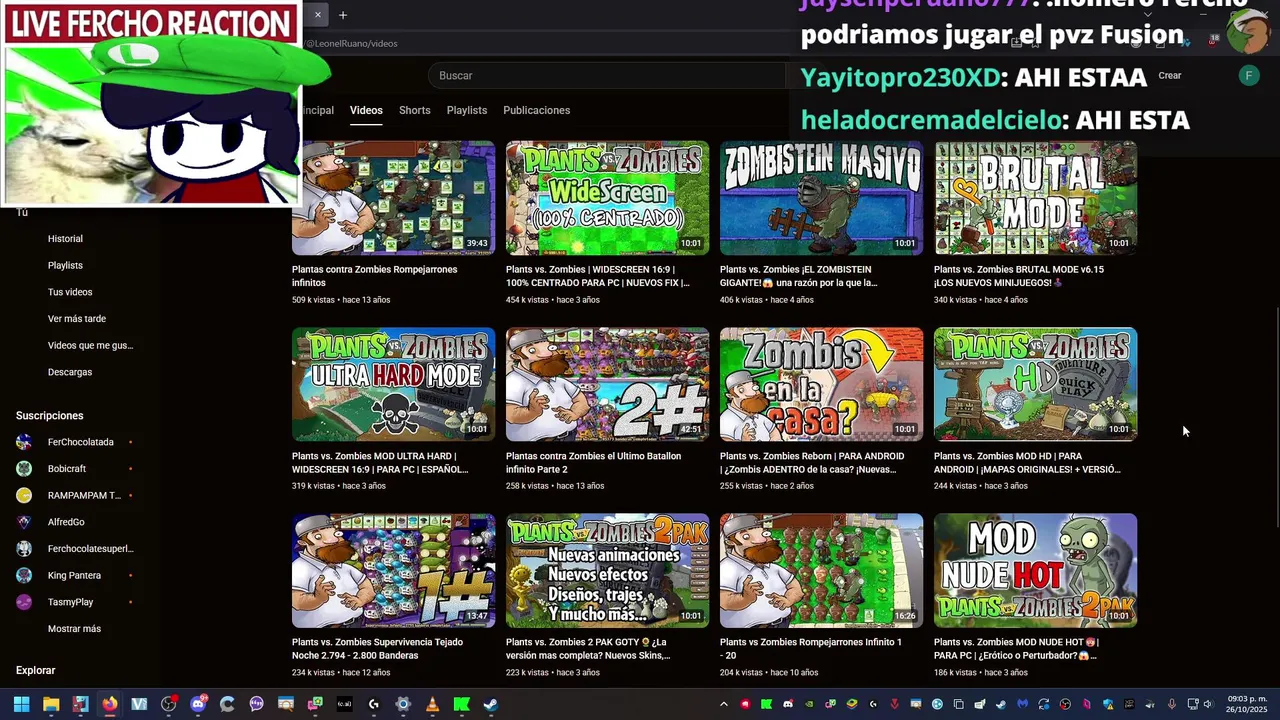Viewport: 1280px width, 720px height.
Task: Expand subscriptions with Mostrar más
Action: tap(74, 629)
